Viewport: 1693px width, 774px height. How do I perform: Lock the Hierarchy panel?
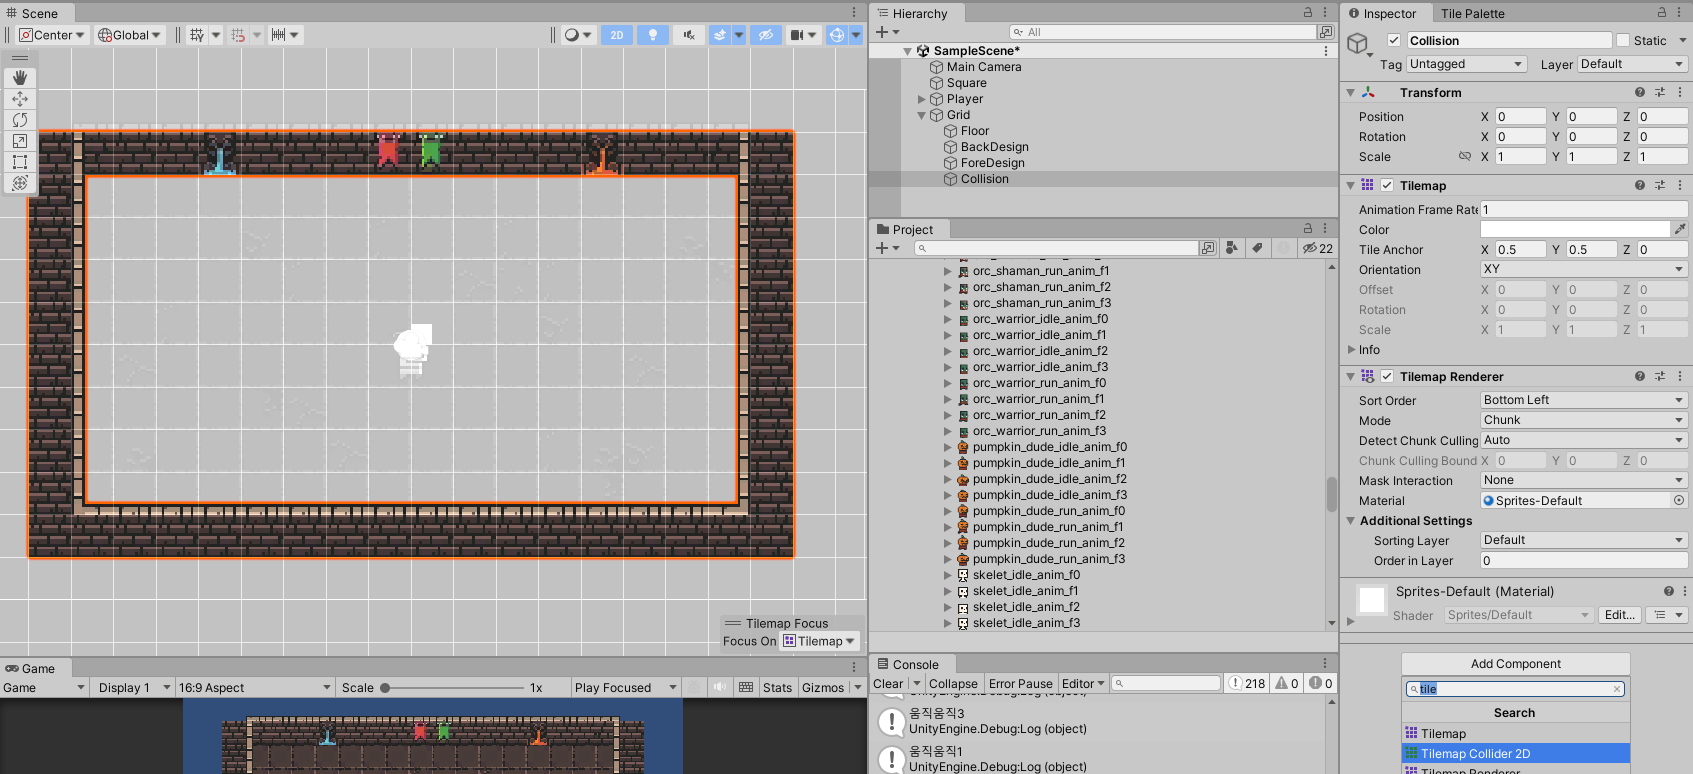tap(1307, 13)
